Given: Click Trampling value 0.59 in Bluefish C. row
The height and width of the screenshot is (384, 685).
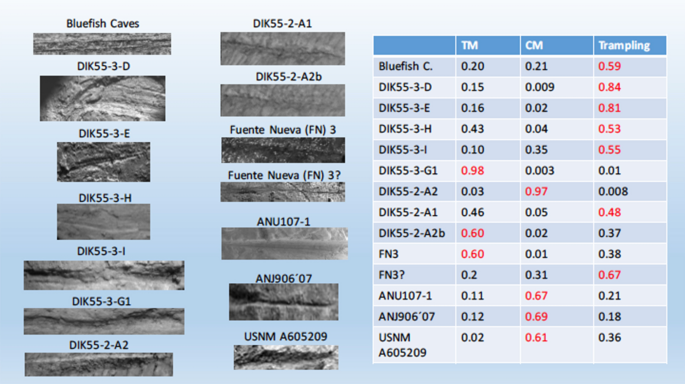Looking at the screenshot, I should pyautogui.click(x=609, y=66).
